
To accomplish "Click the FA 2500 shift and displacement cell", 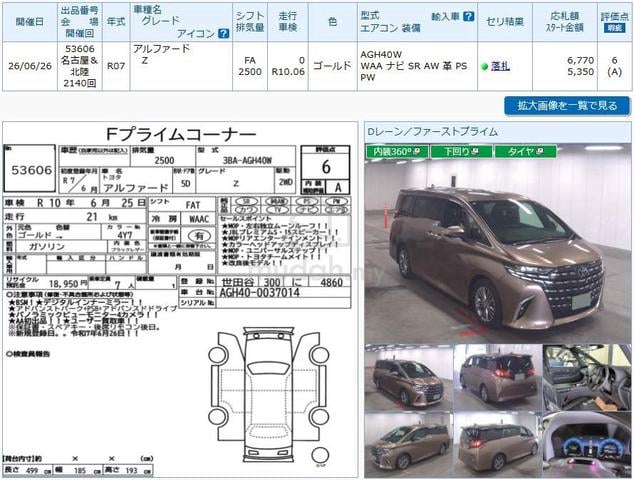I will click(x=250, y=66).
